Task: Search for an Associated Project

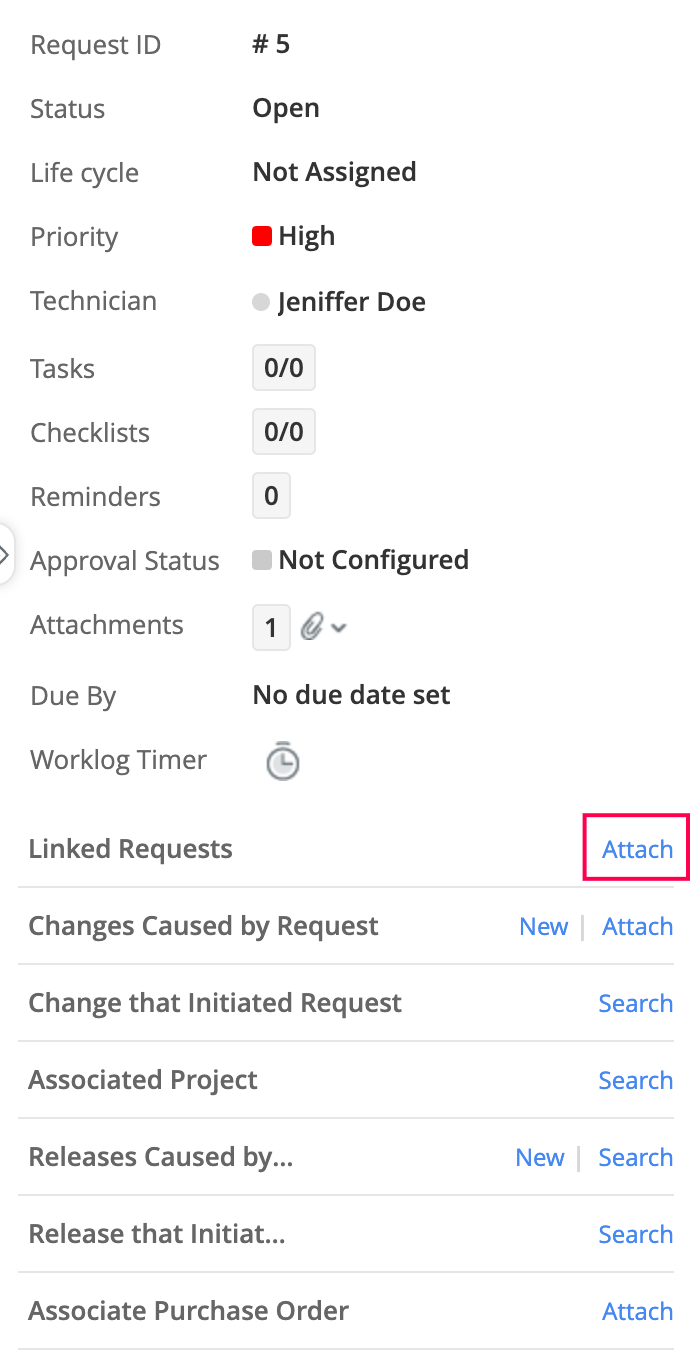Action: (x=635, y=1080)
